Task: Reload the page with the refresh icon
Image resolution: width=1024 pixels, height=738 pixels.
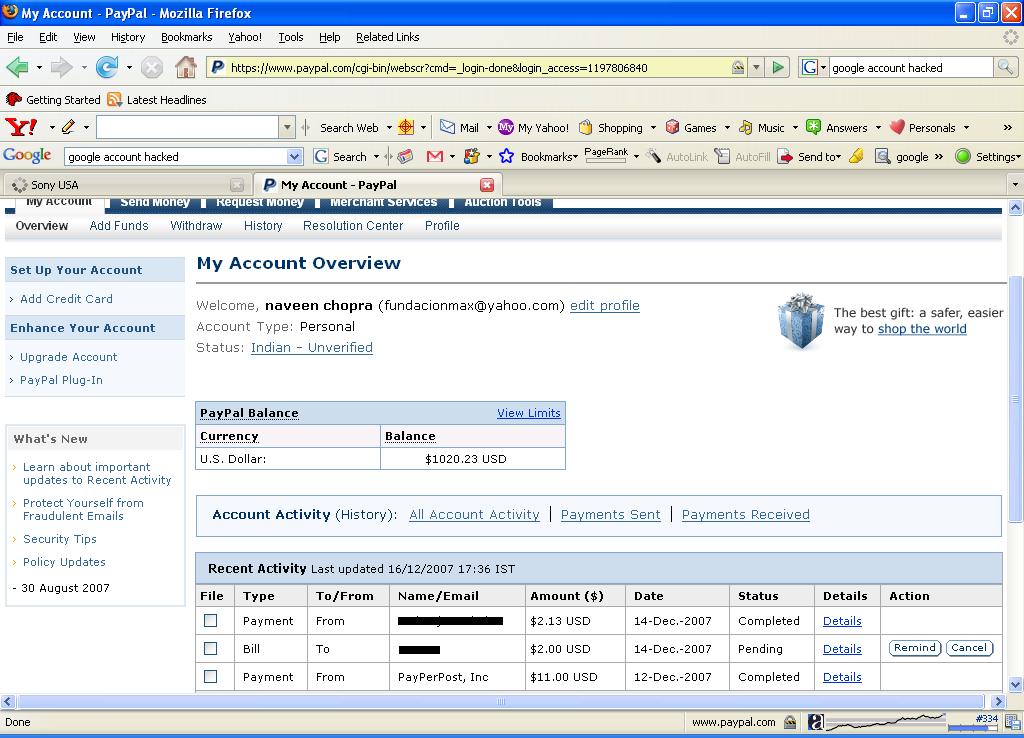Action: [x=106, y=67]
